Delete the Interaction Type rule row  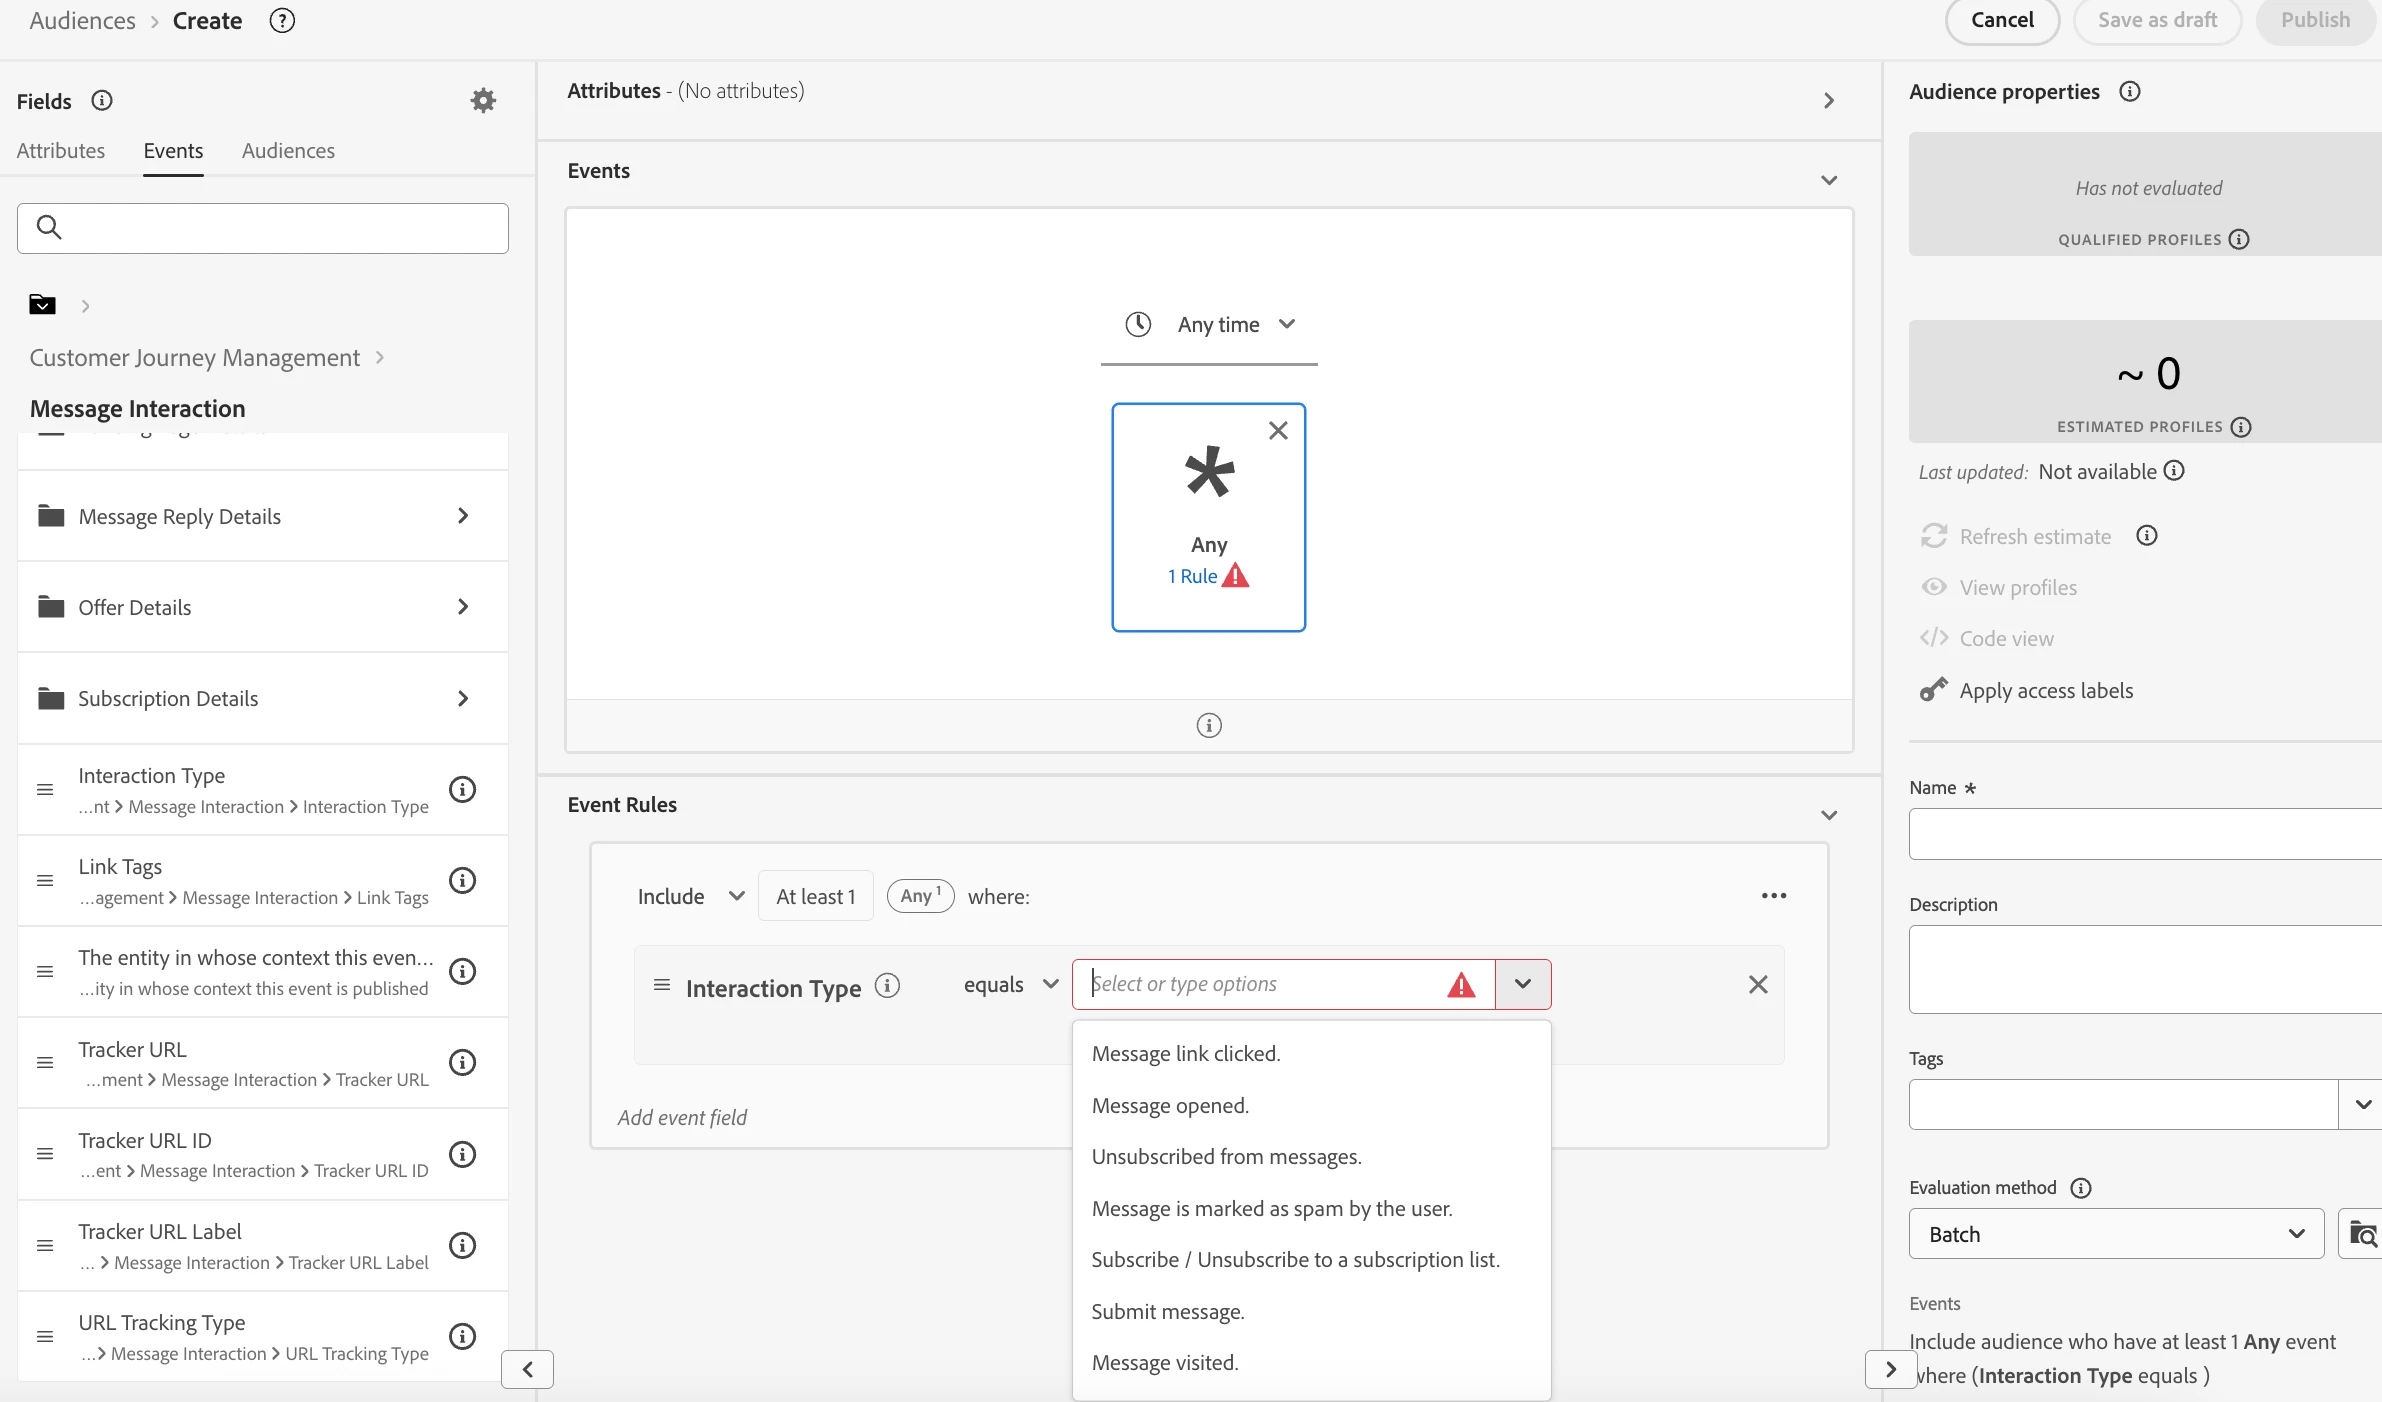pyautogui.click(x=1758, y=985)
